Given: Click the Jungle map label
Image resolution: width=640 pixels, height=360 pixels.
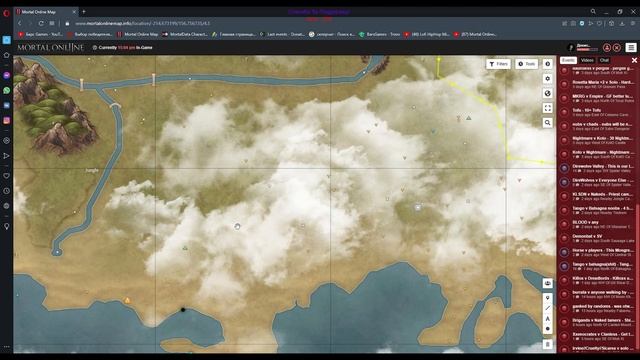Looking at the screenshot, I should coord(92,170).
